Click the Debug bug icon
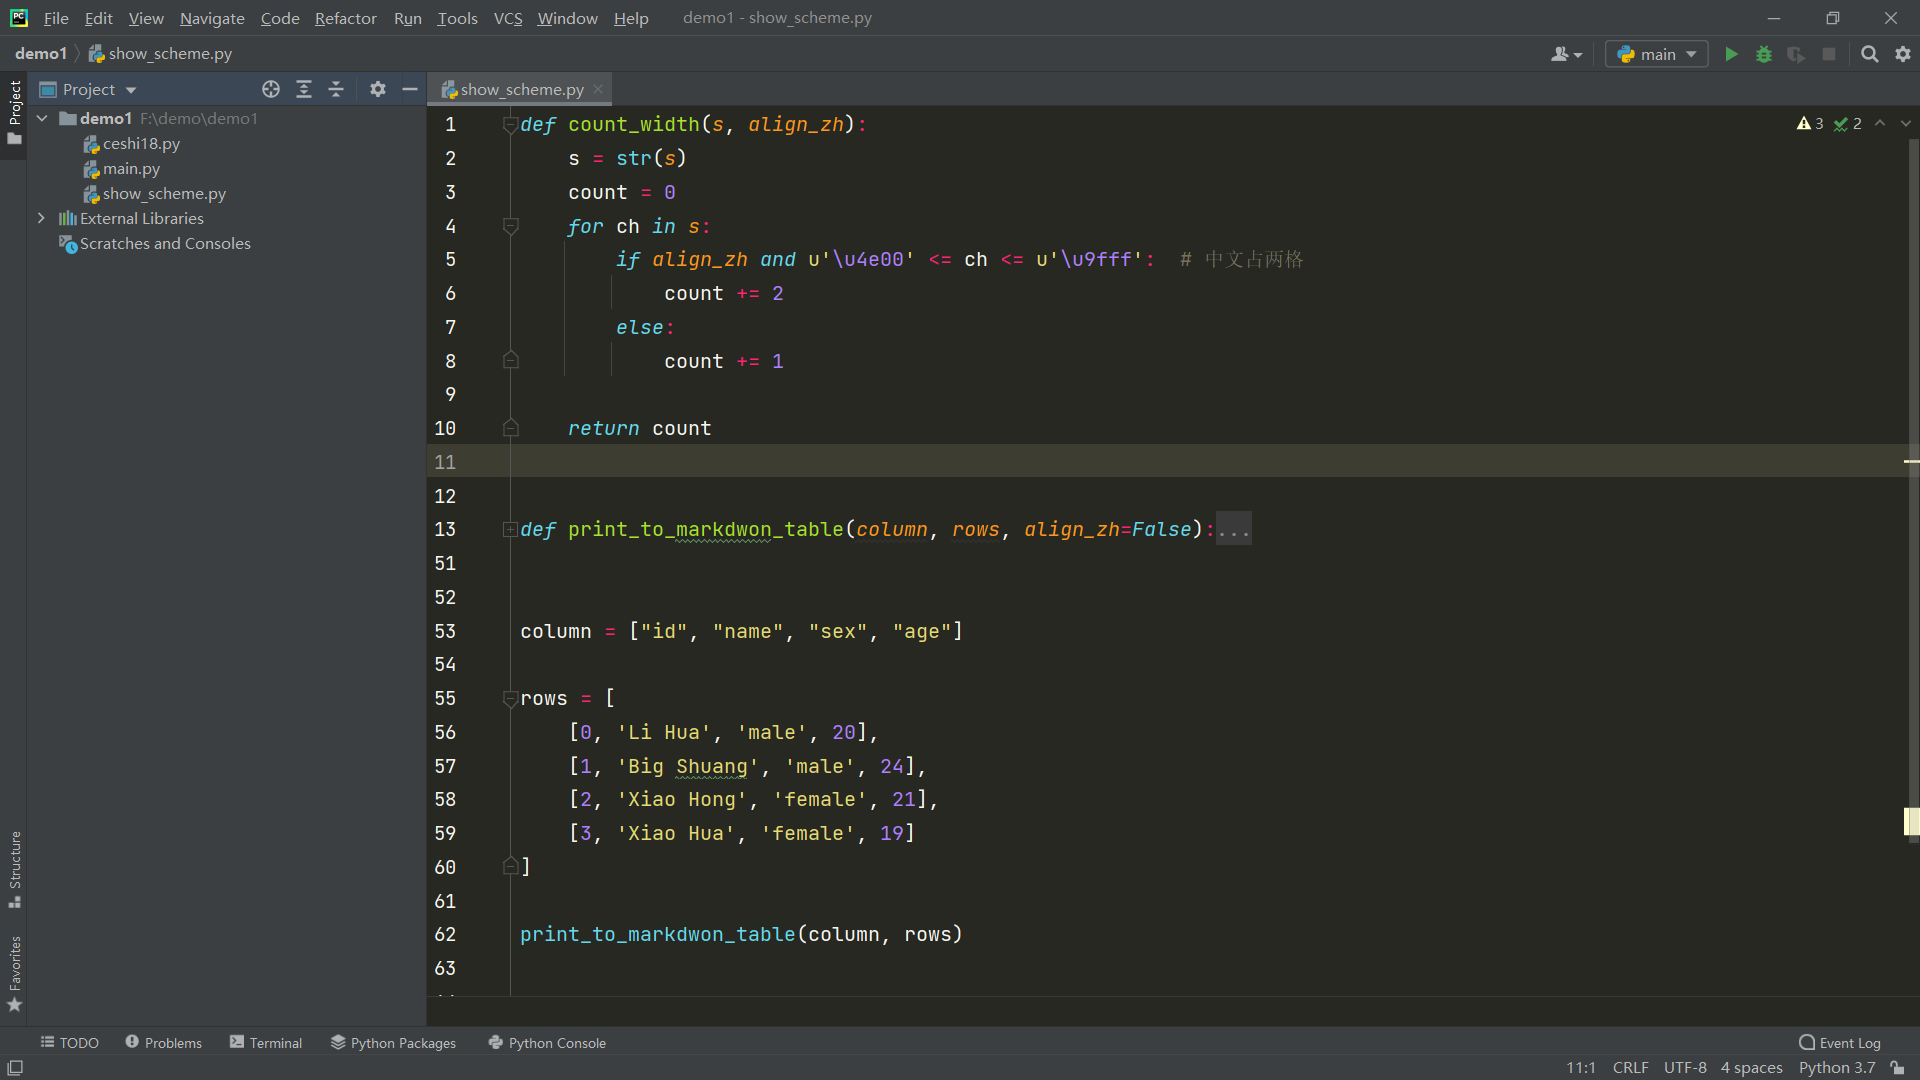The image size is (1920, 1080). [x=1764, y=55]
